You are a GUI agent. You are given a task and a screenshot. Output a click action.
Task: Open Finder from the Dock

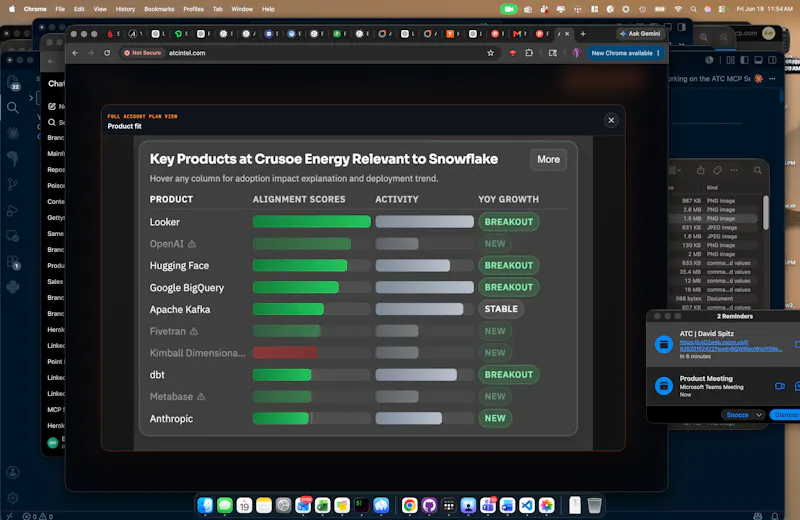click(x=205, y=505)
